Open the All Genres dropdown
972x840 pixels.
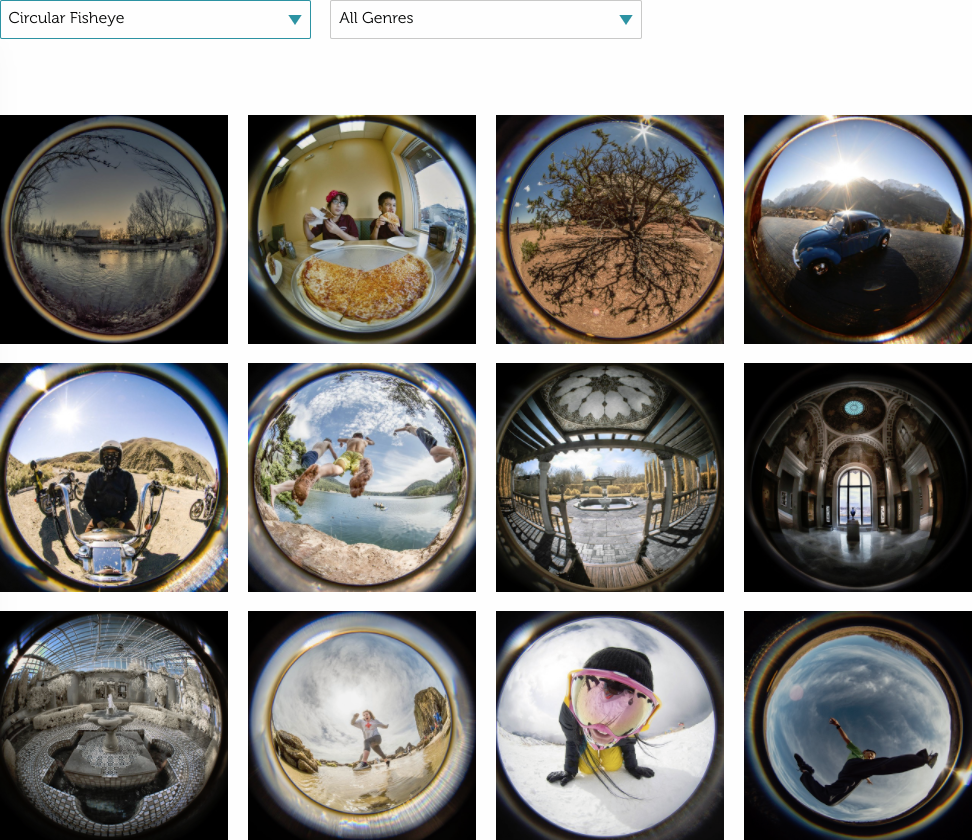[485, 19]
